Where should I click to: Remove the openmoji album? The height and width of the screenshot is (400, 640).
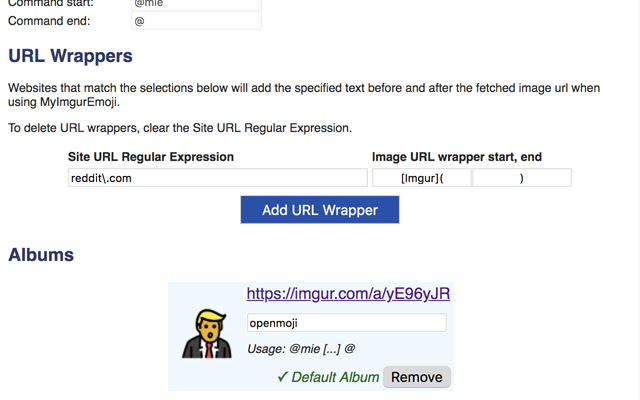(x=418, y=377)
